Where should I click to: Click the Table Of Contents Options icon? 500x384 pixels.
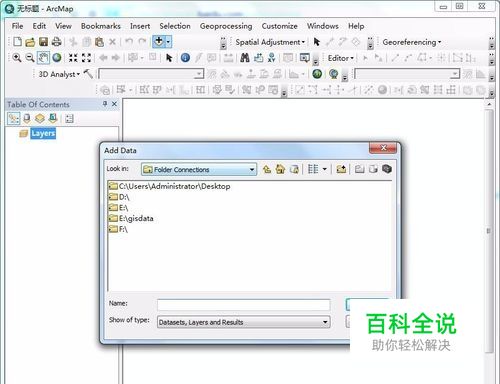click(69, 119)
